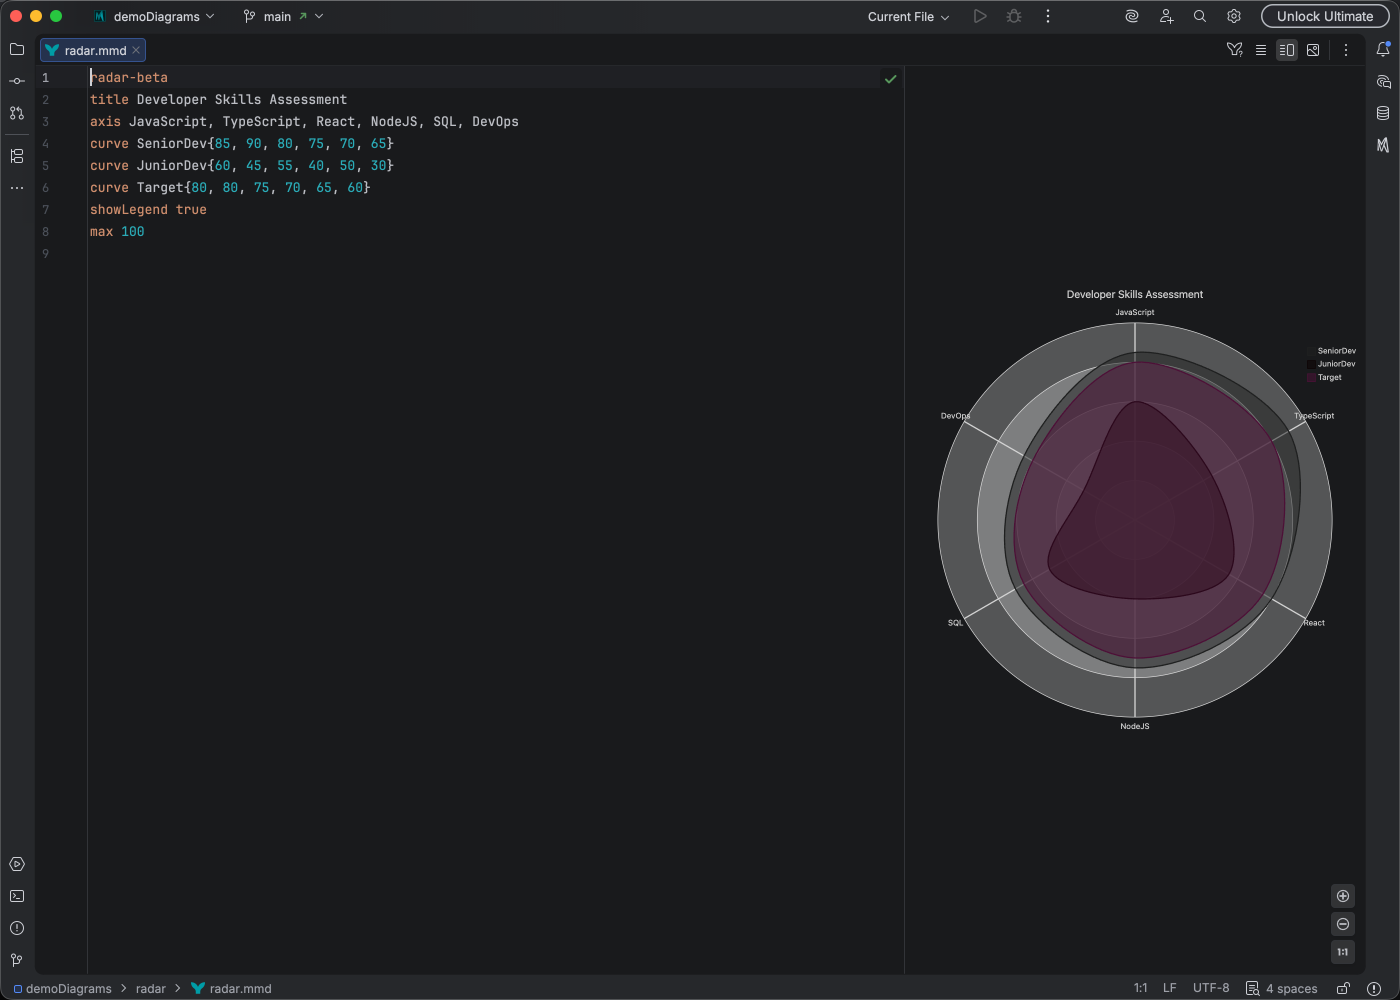Click the UTF-8 encoding indicator in status bar
The width and height of the screenshot is (1400, 1000).
point(1211,988)
